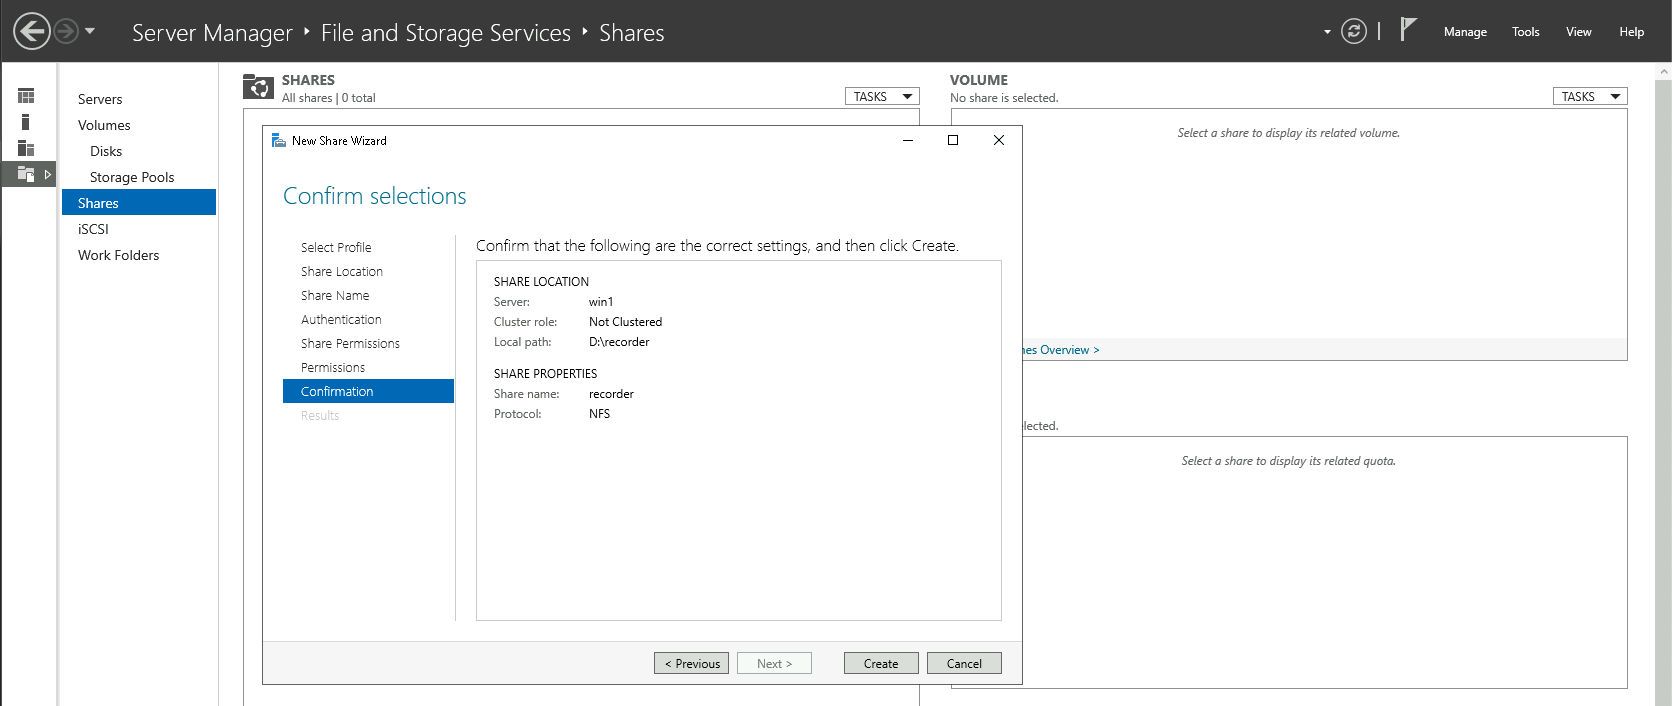
Task: Click the File and Storage Services sidebar icon
Action: 26,174
